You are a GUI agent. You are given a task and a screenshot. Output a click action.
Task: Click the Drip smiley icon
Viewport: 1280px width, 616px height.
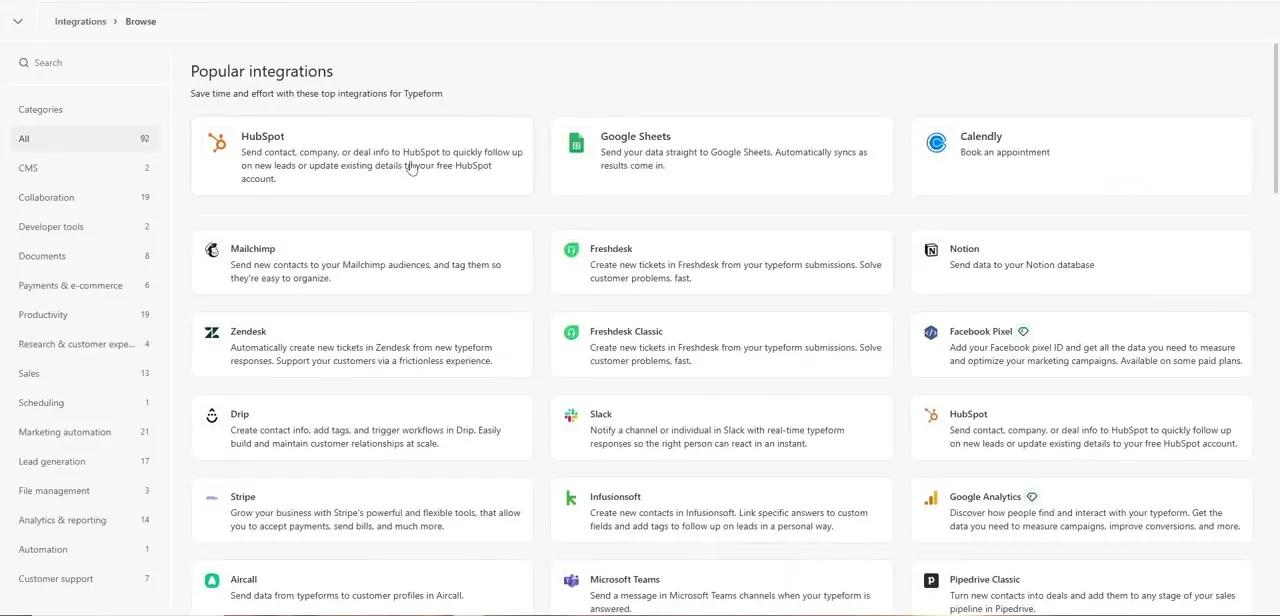[212, 415]
